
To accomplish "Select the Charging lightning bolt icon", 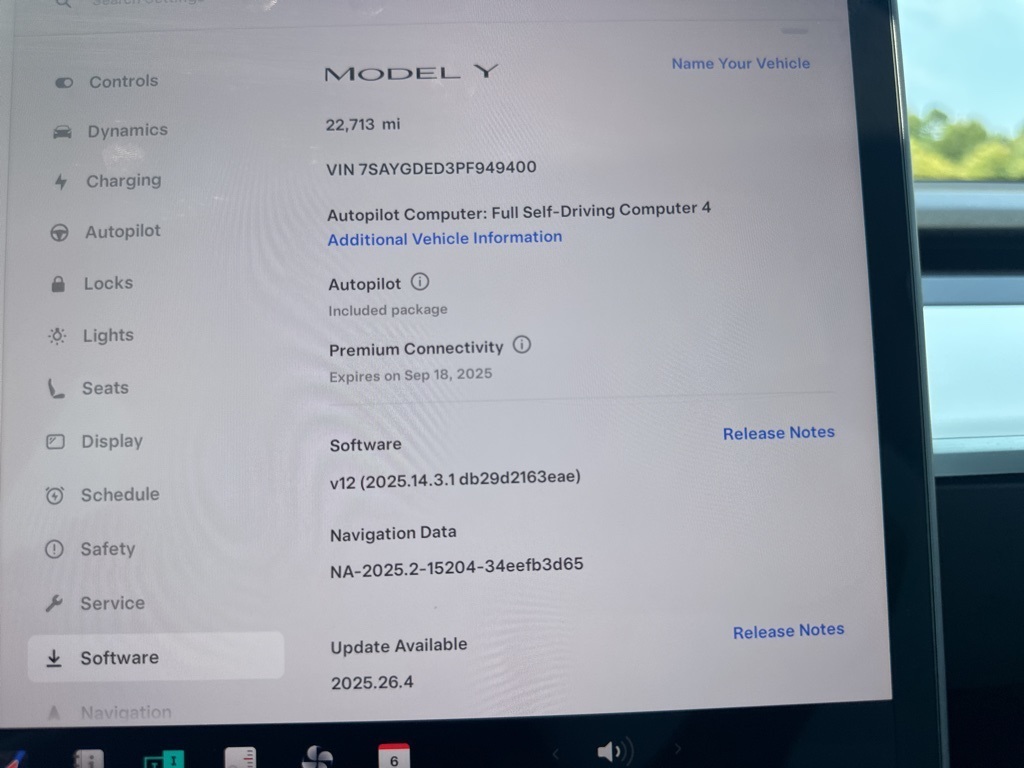I will (x=61, y=182).
